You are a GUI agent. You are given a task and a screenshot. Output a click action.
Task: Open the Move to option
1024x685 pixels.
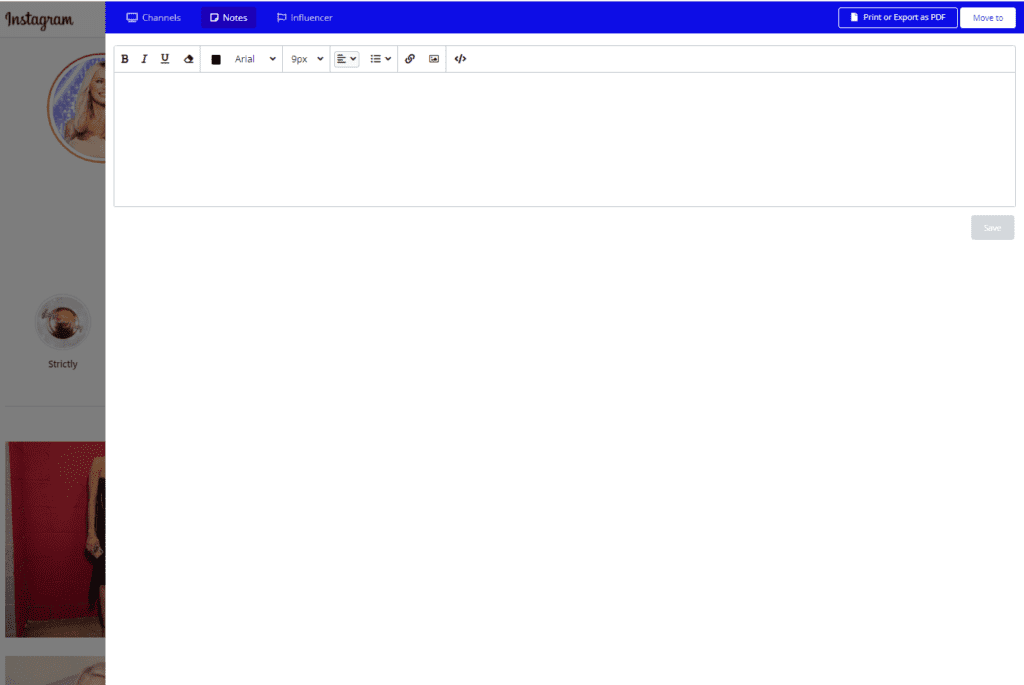(987, 17)
